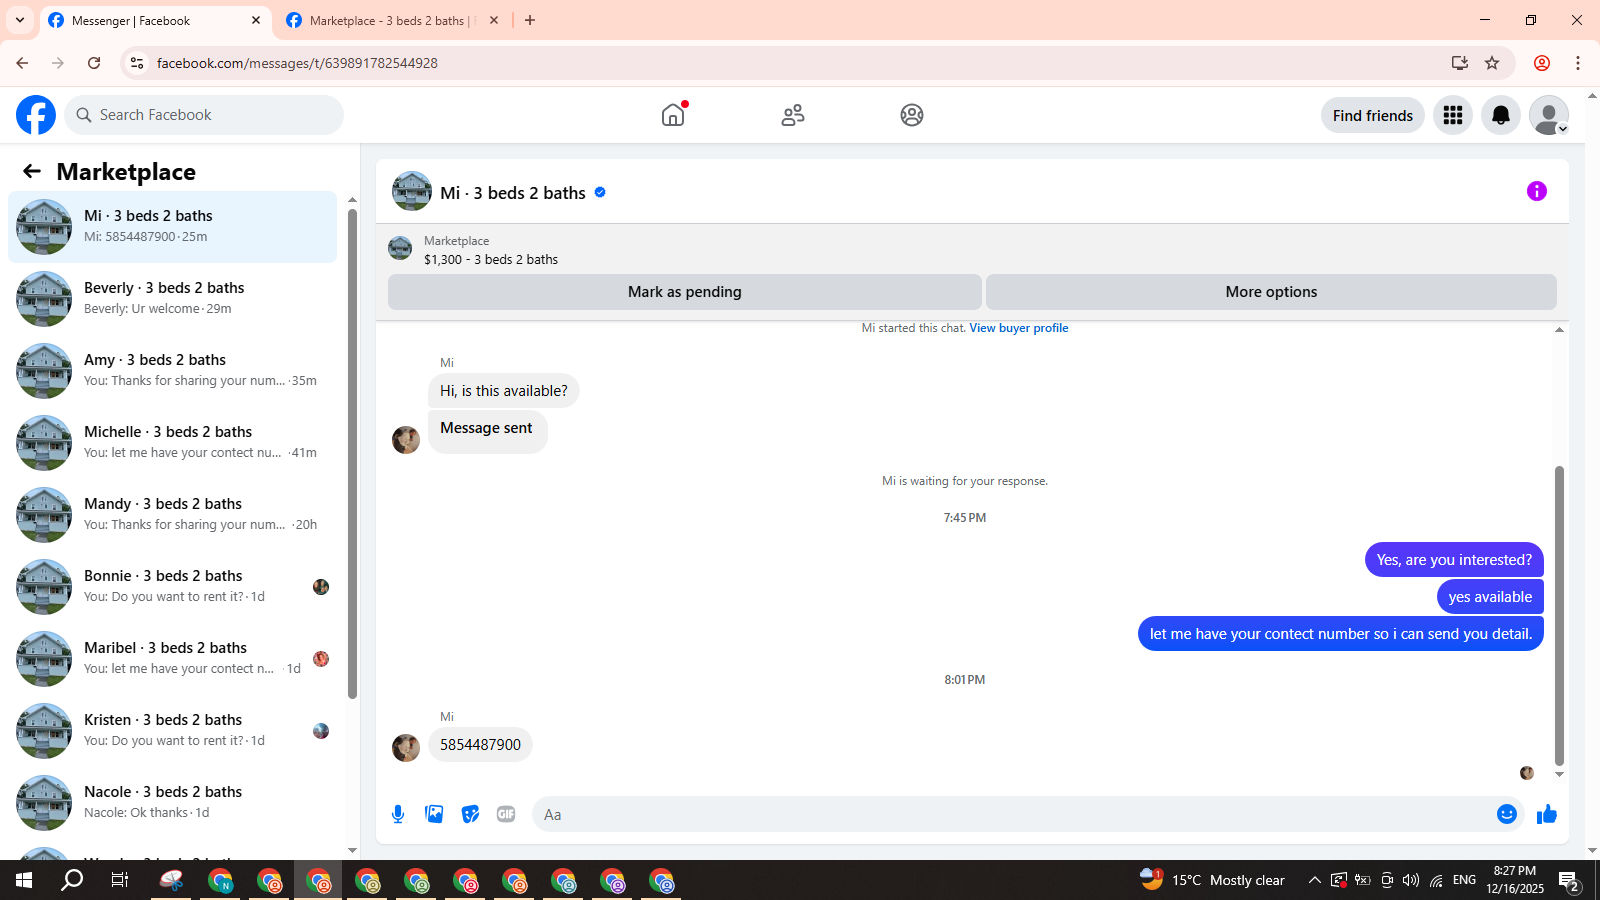Open More options for the listing
1600x900 pixels.
[1271, 292]
